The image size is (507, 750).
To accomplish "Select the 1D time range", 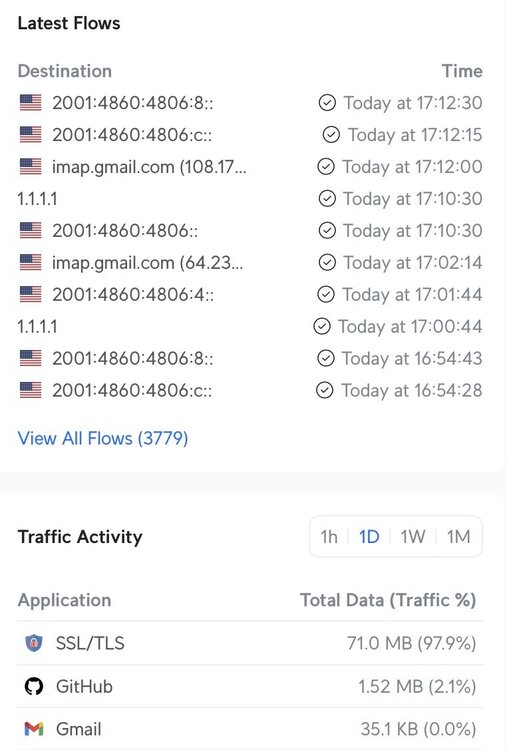I will [x=369, y=537].
